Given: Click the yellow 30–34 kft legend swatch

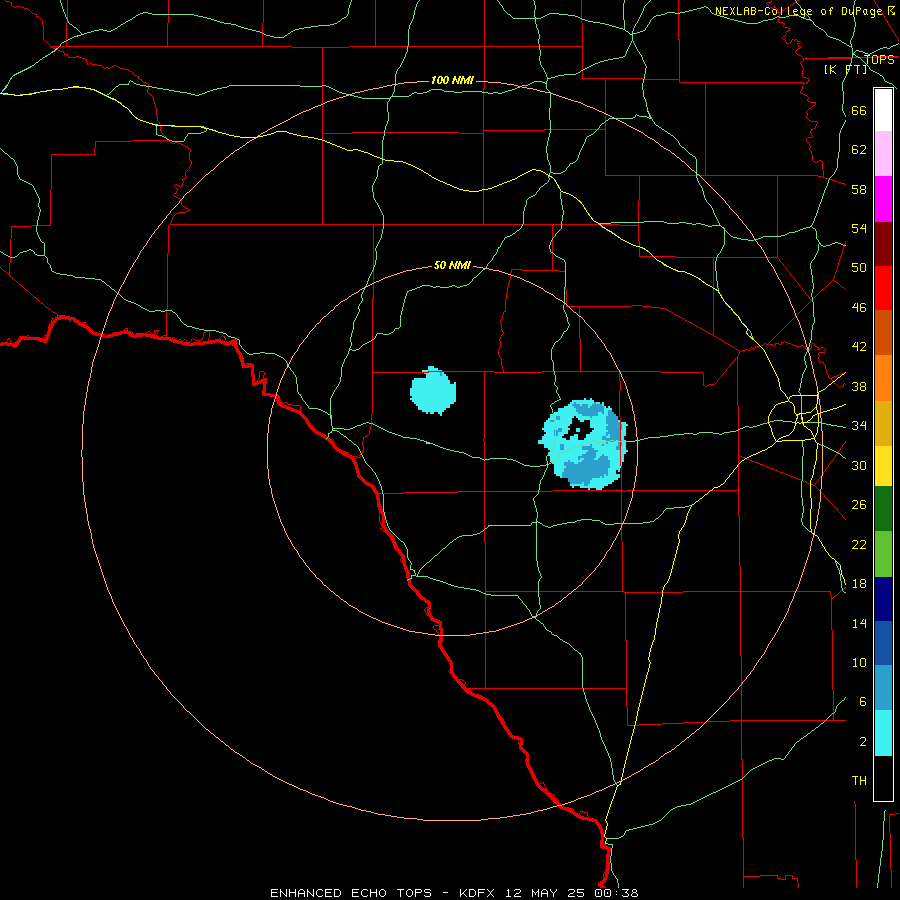Looking at the screenshot, I should pos(883,466).
